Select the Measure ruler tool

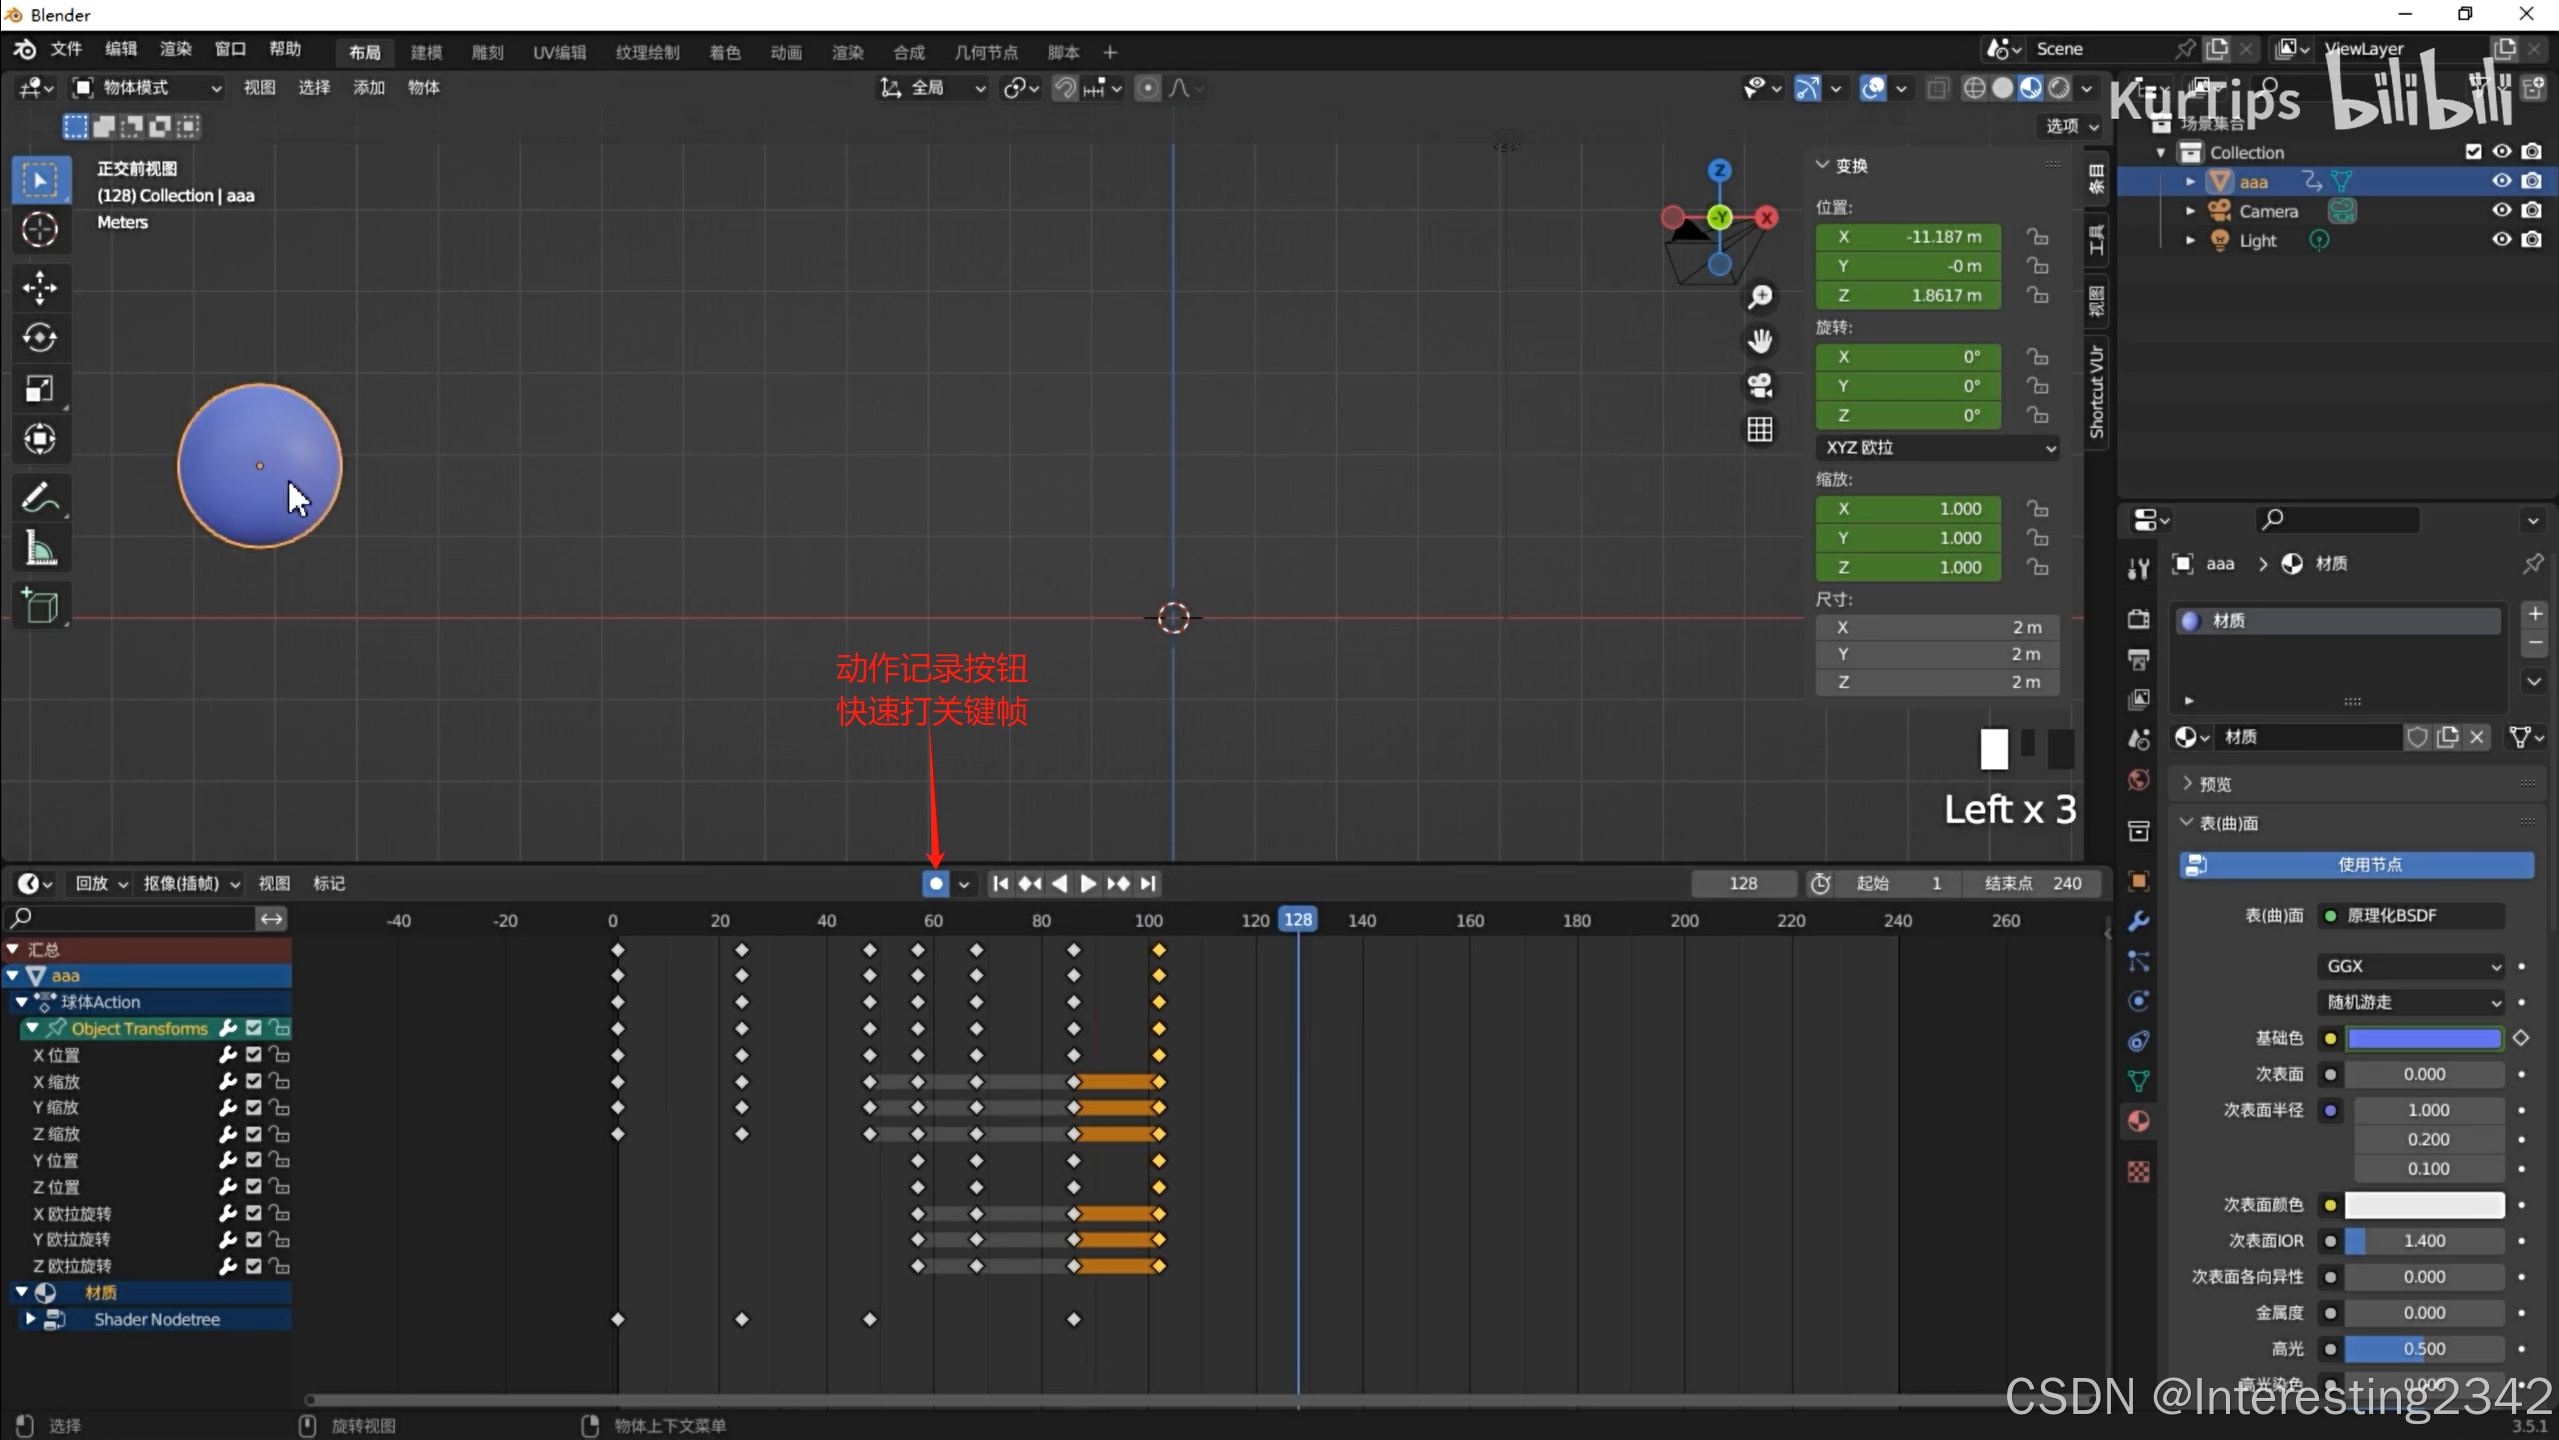click(40, 548)
